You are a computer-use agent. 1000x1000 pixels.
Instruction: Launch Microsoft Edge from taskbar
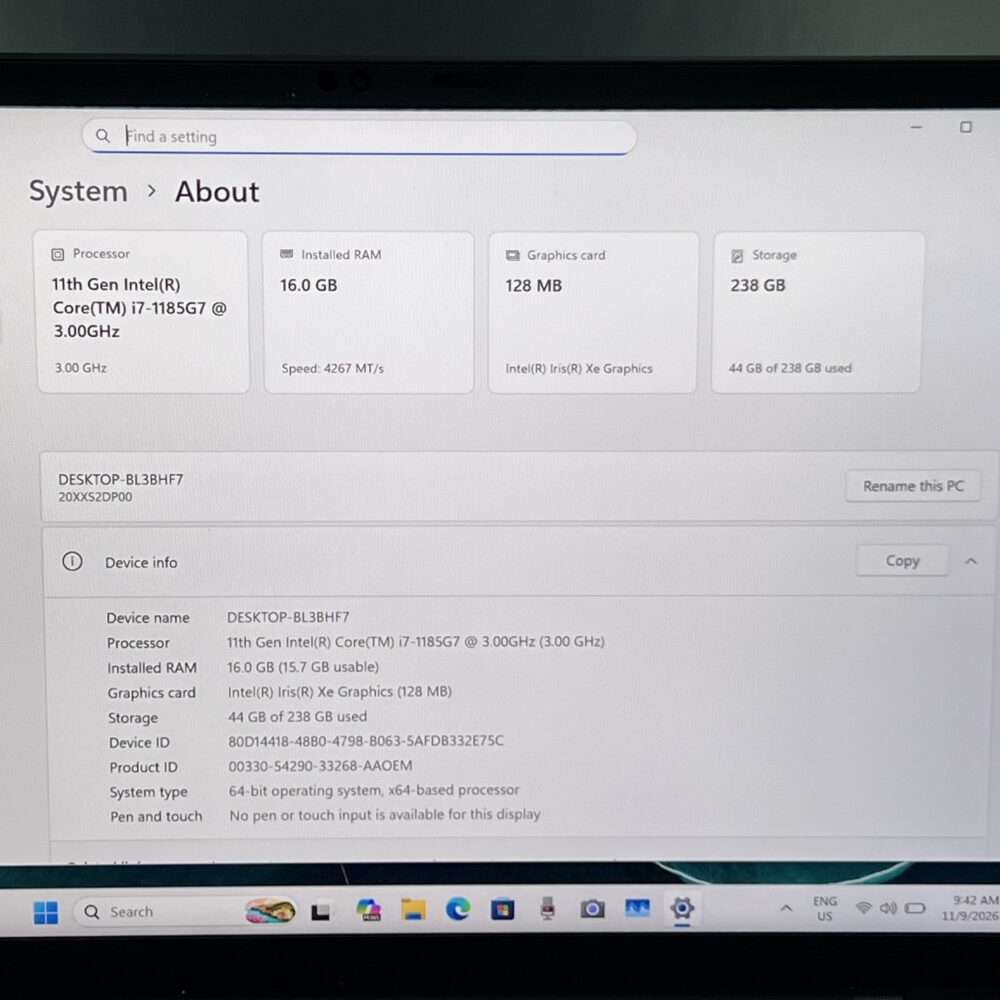click(x=458, y=909)
